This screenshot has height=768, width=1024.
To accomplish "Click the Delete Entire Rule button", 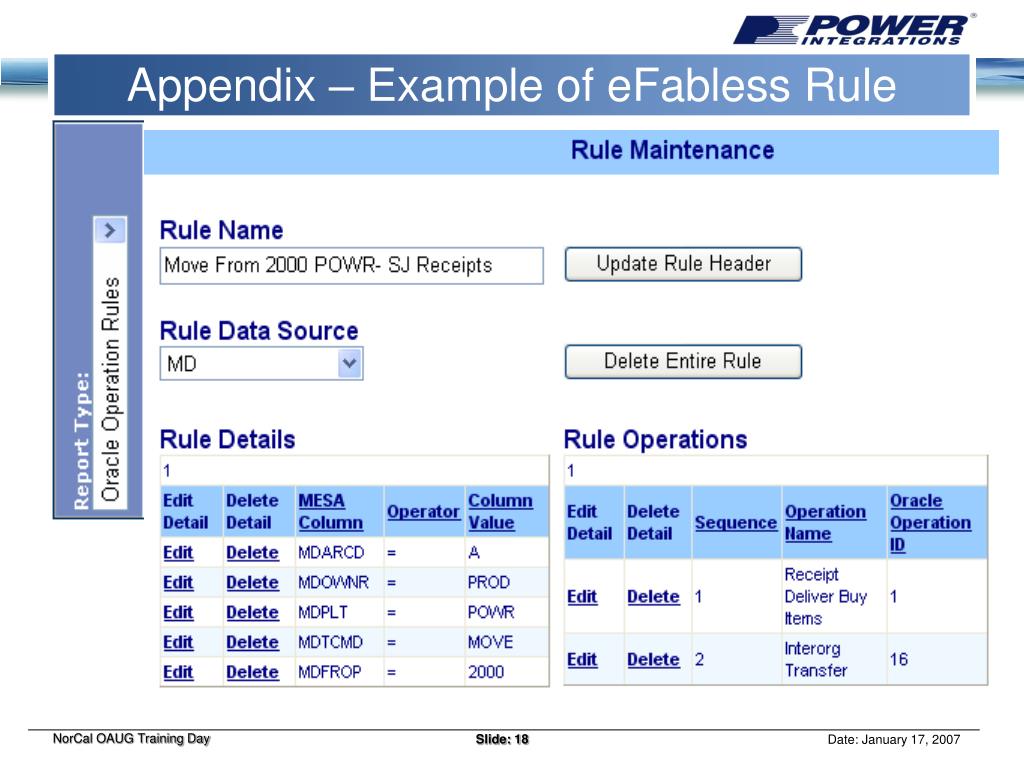I will tap(683, 361).
